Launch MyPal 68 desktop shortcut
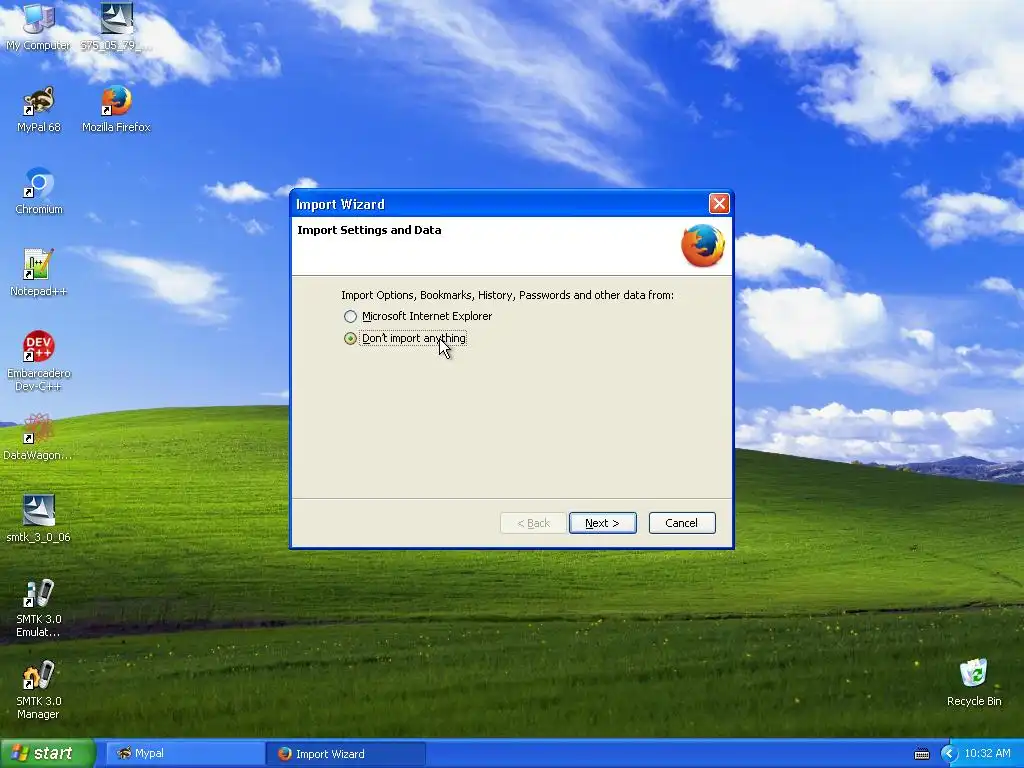 (x=39, y=109)
